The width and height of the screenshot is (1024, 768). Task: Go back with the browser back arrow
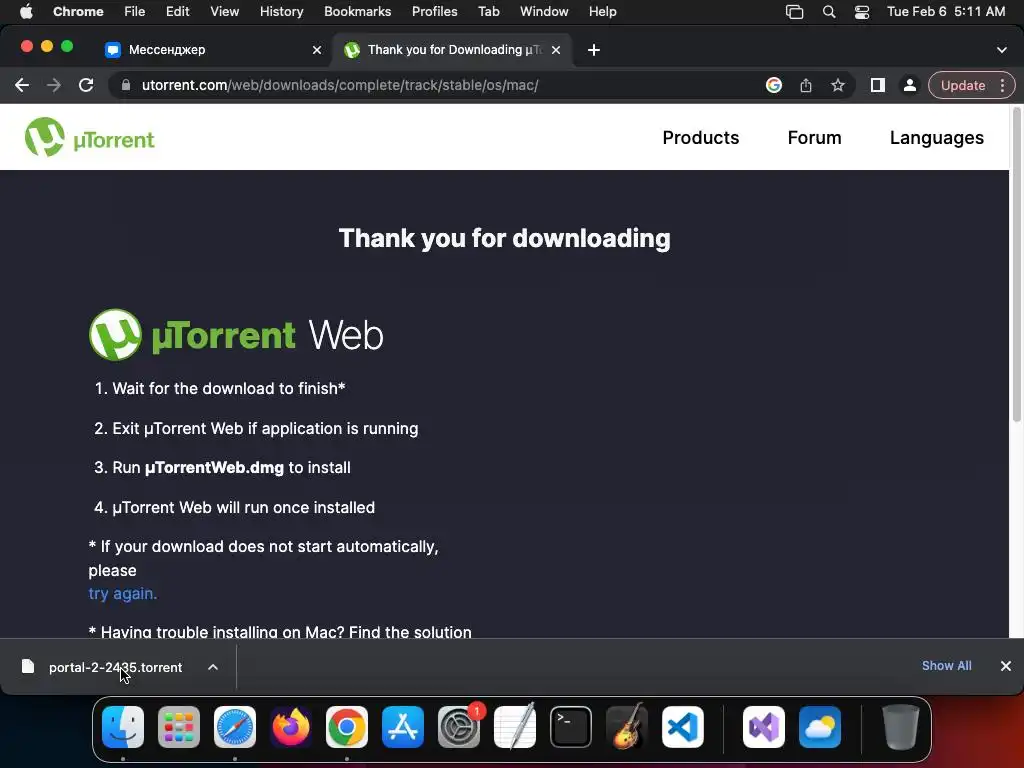pyautogui.click(x=22, y=85)
